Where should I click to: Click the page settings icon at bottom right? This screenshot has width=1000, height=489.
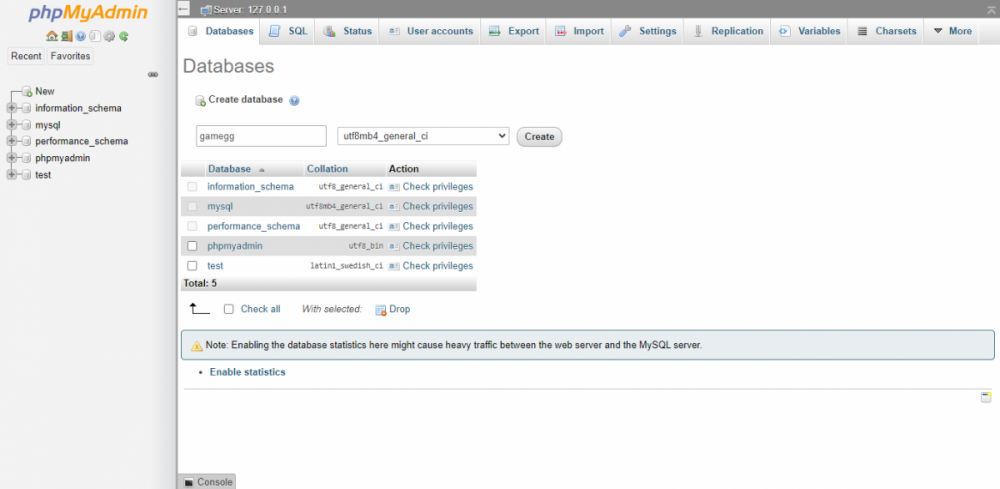[x=986, y=398]
